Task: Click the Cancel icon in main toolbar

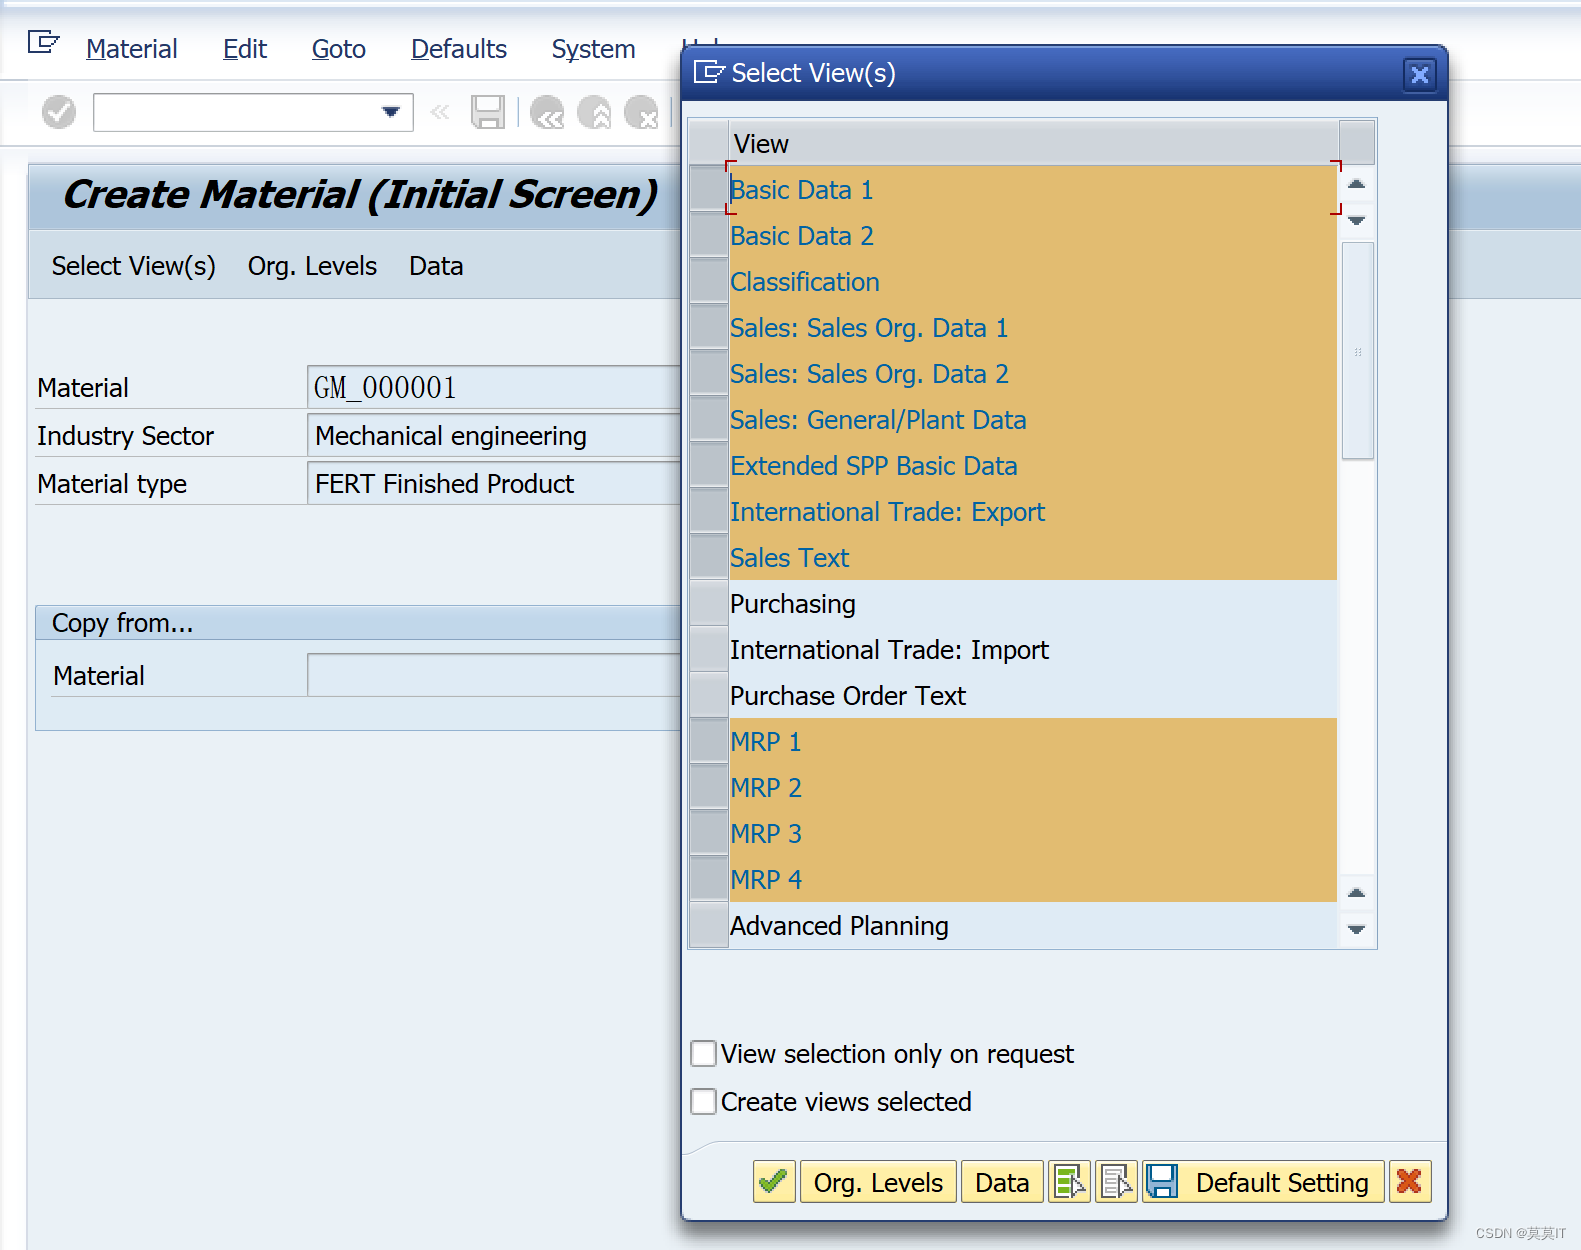Action: coord(641,112)
